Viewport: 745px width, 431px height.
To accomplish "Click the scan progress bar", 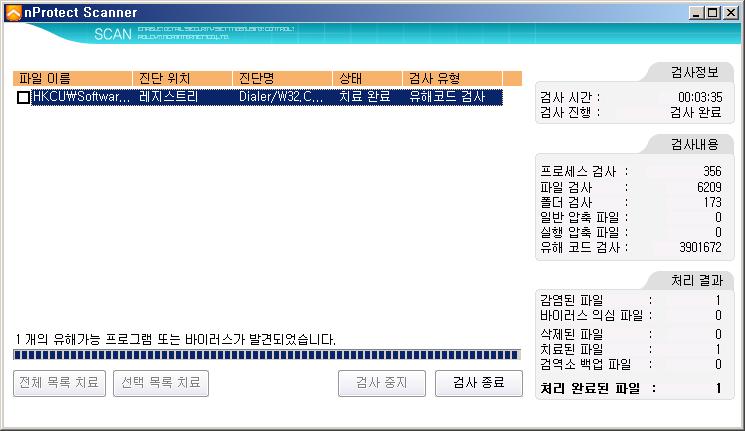I will [267, 354].
